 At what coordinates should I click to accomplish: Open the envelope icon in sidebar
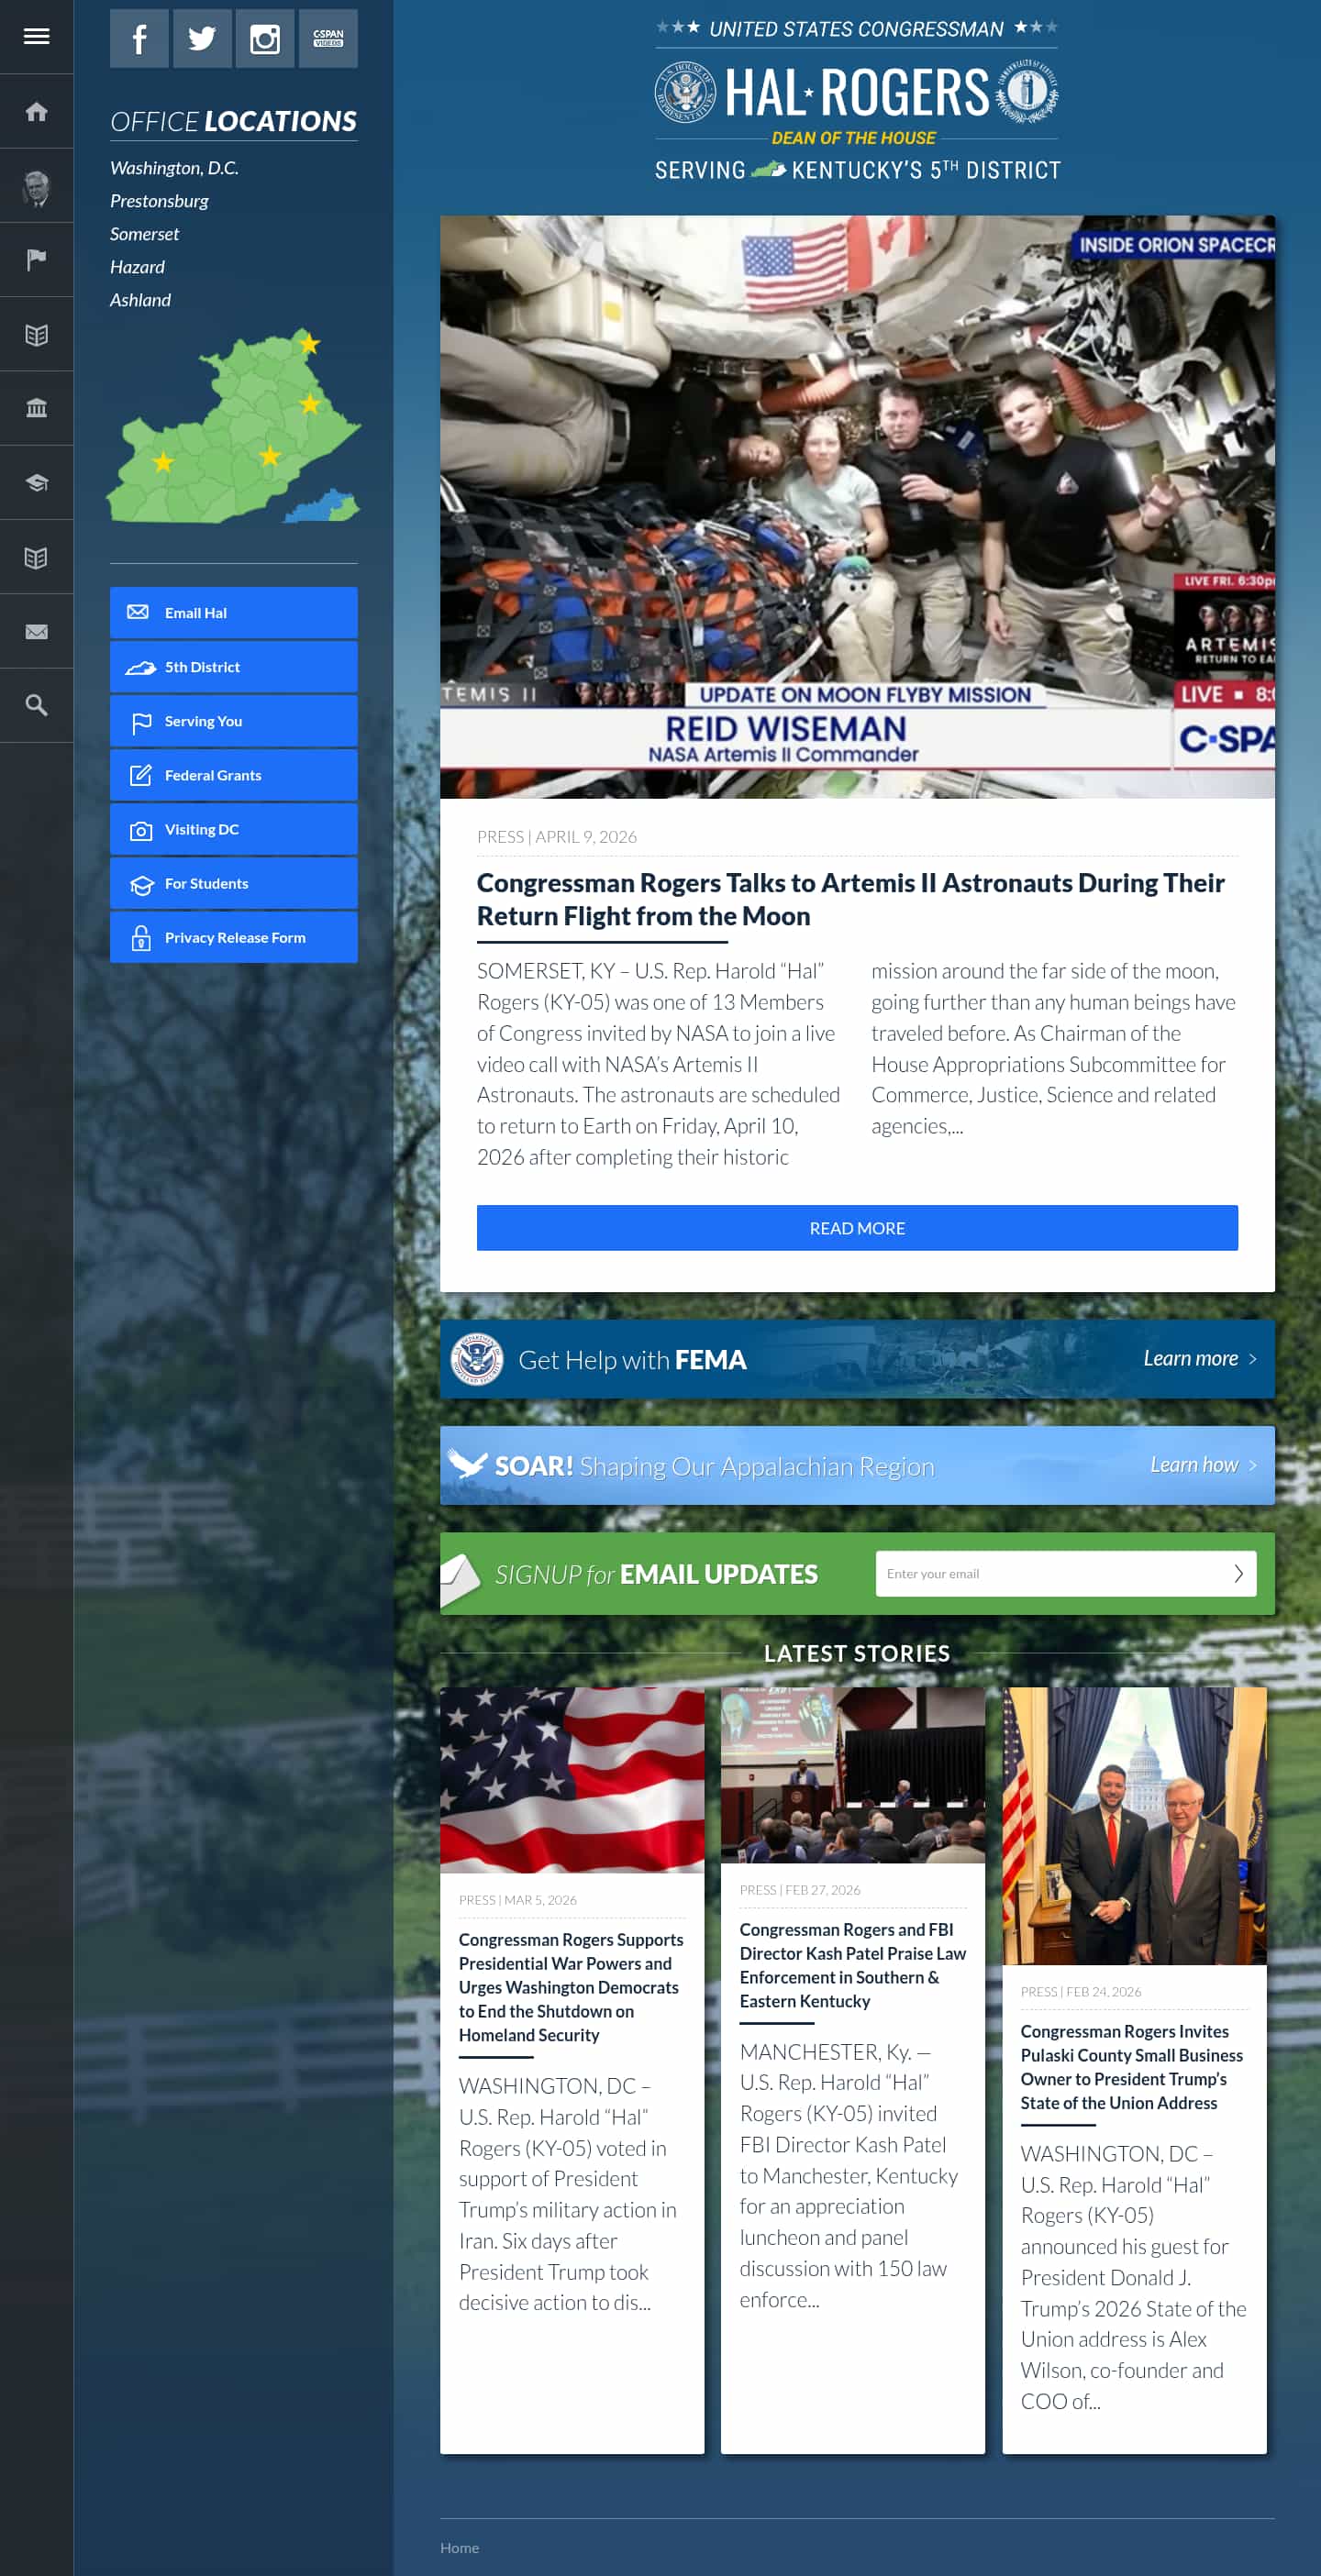pyautogui.click(x=36, y=632)
